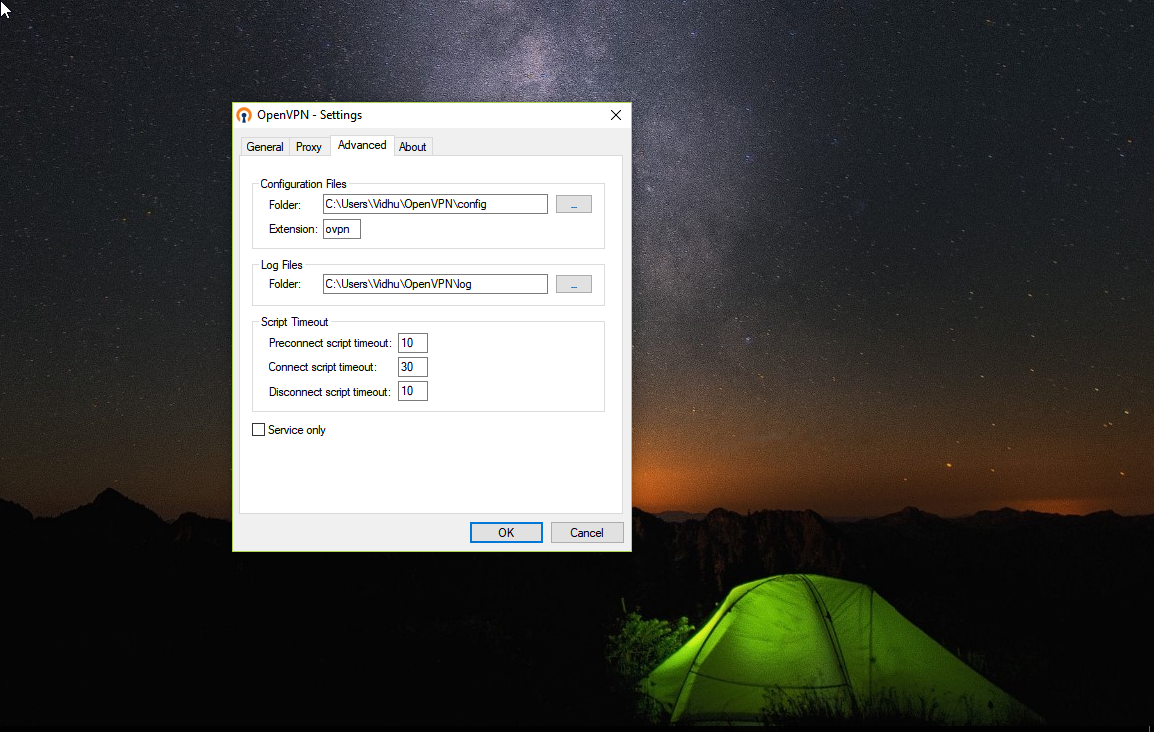Click the 'OpenVPN - Settings' title text

tap(309, 116)
